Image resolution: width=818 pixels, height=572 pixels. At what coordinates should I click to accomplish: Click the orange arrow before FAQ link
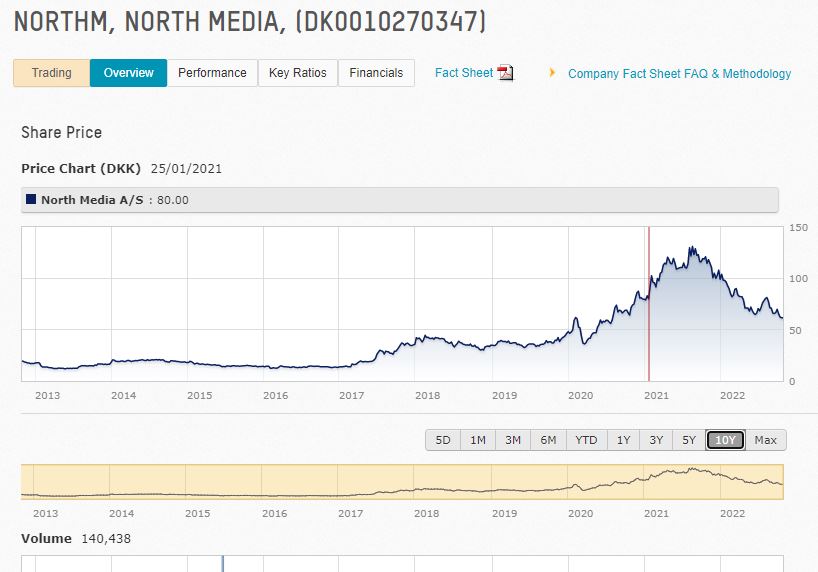pos(552,73)
